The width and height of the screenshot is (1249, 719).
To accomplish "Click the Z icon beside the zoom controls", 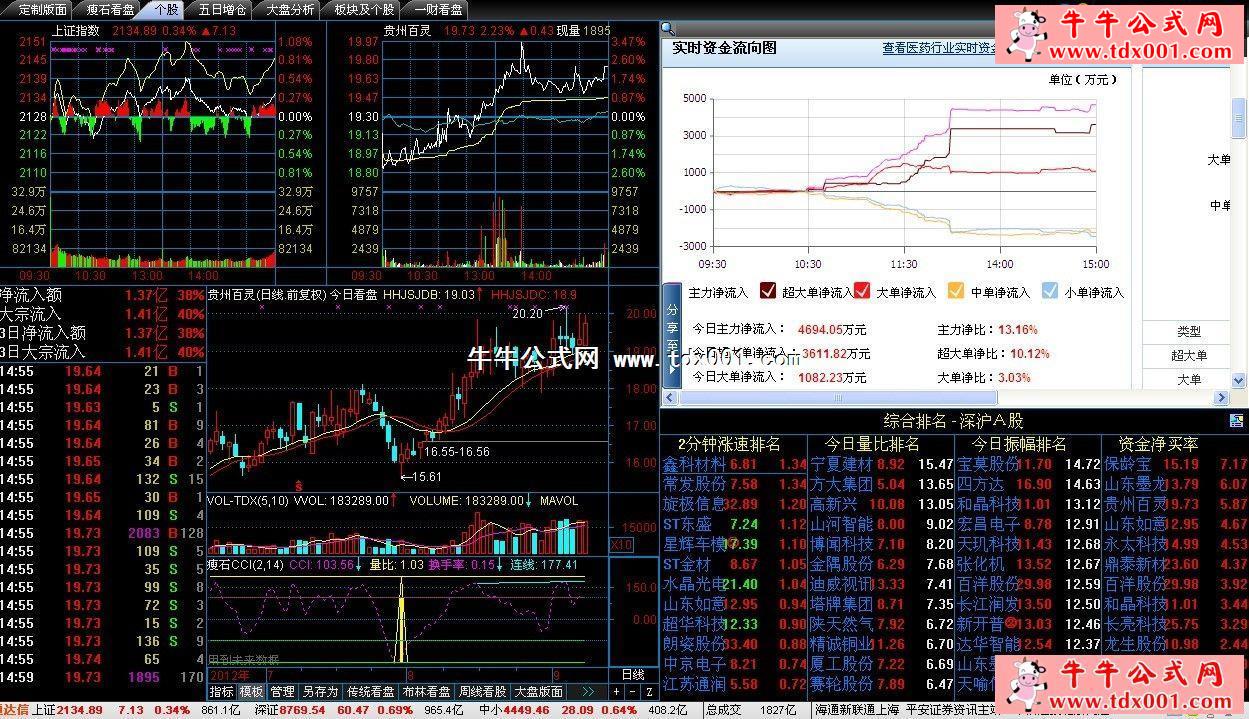I will [649, 692].
